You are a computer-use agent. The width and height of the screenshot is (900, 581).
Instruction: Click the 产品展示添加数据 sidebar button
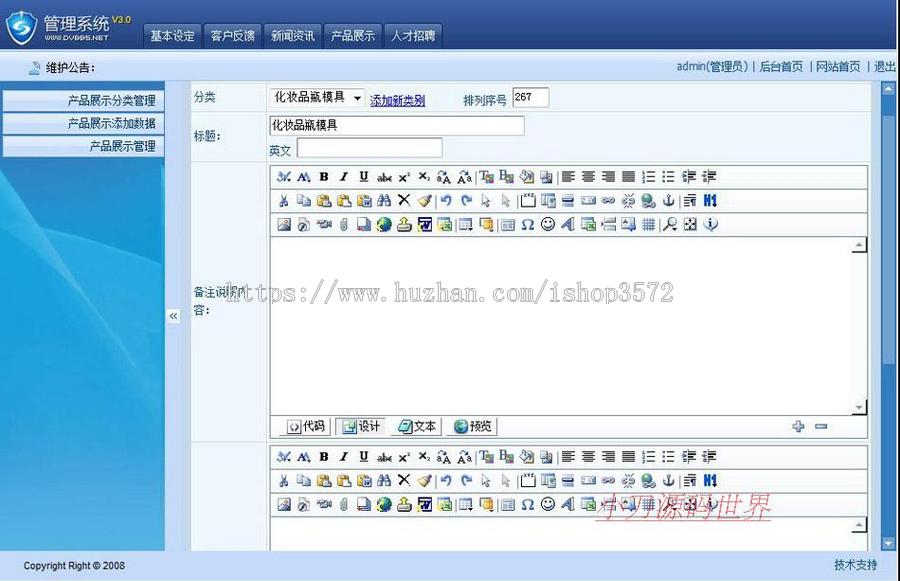[83, 123]
